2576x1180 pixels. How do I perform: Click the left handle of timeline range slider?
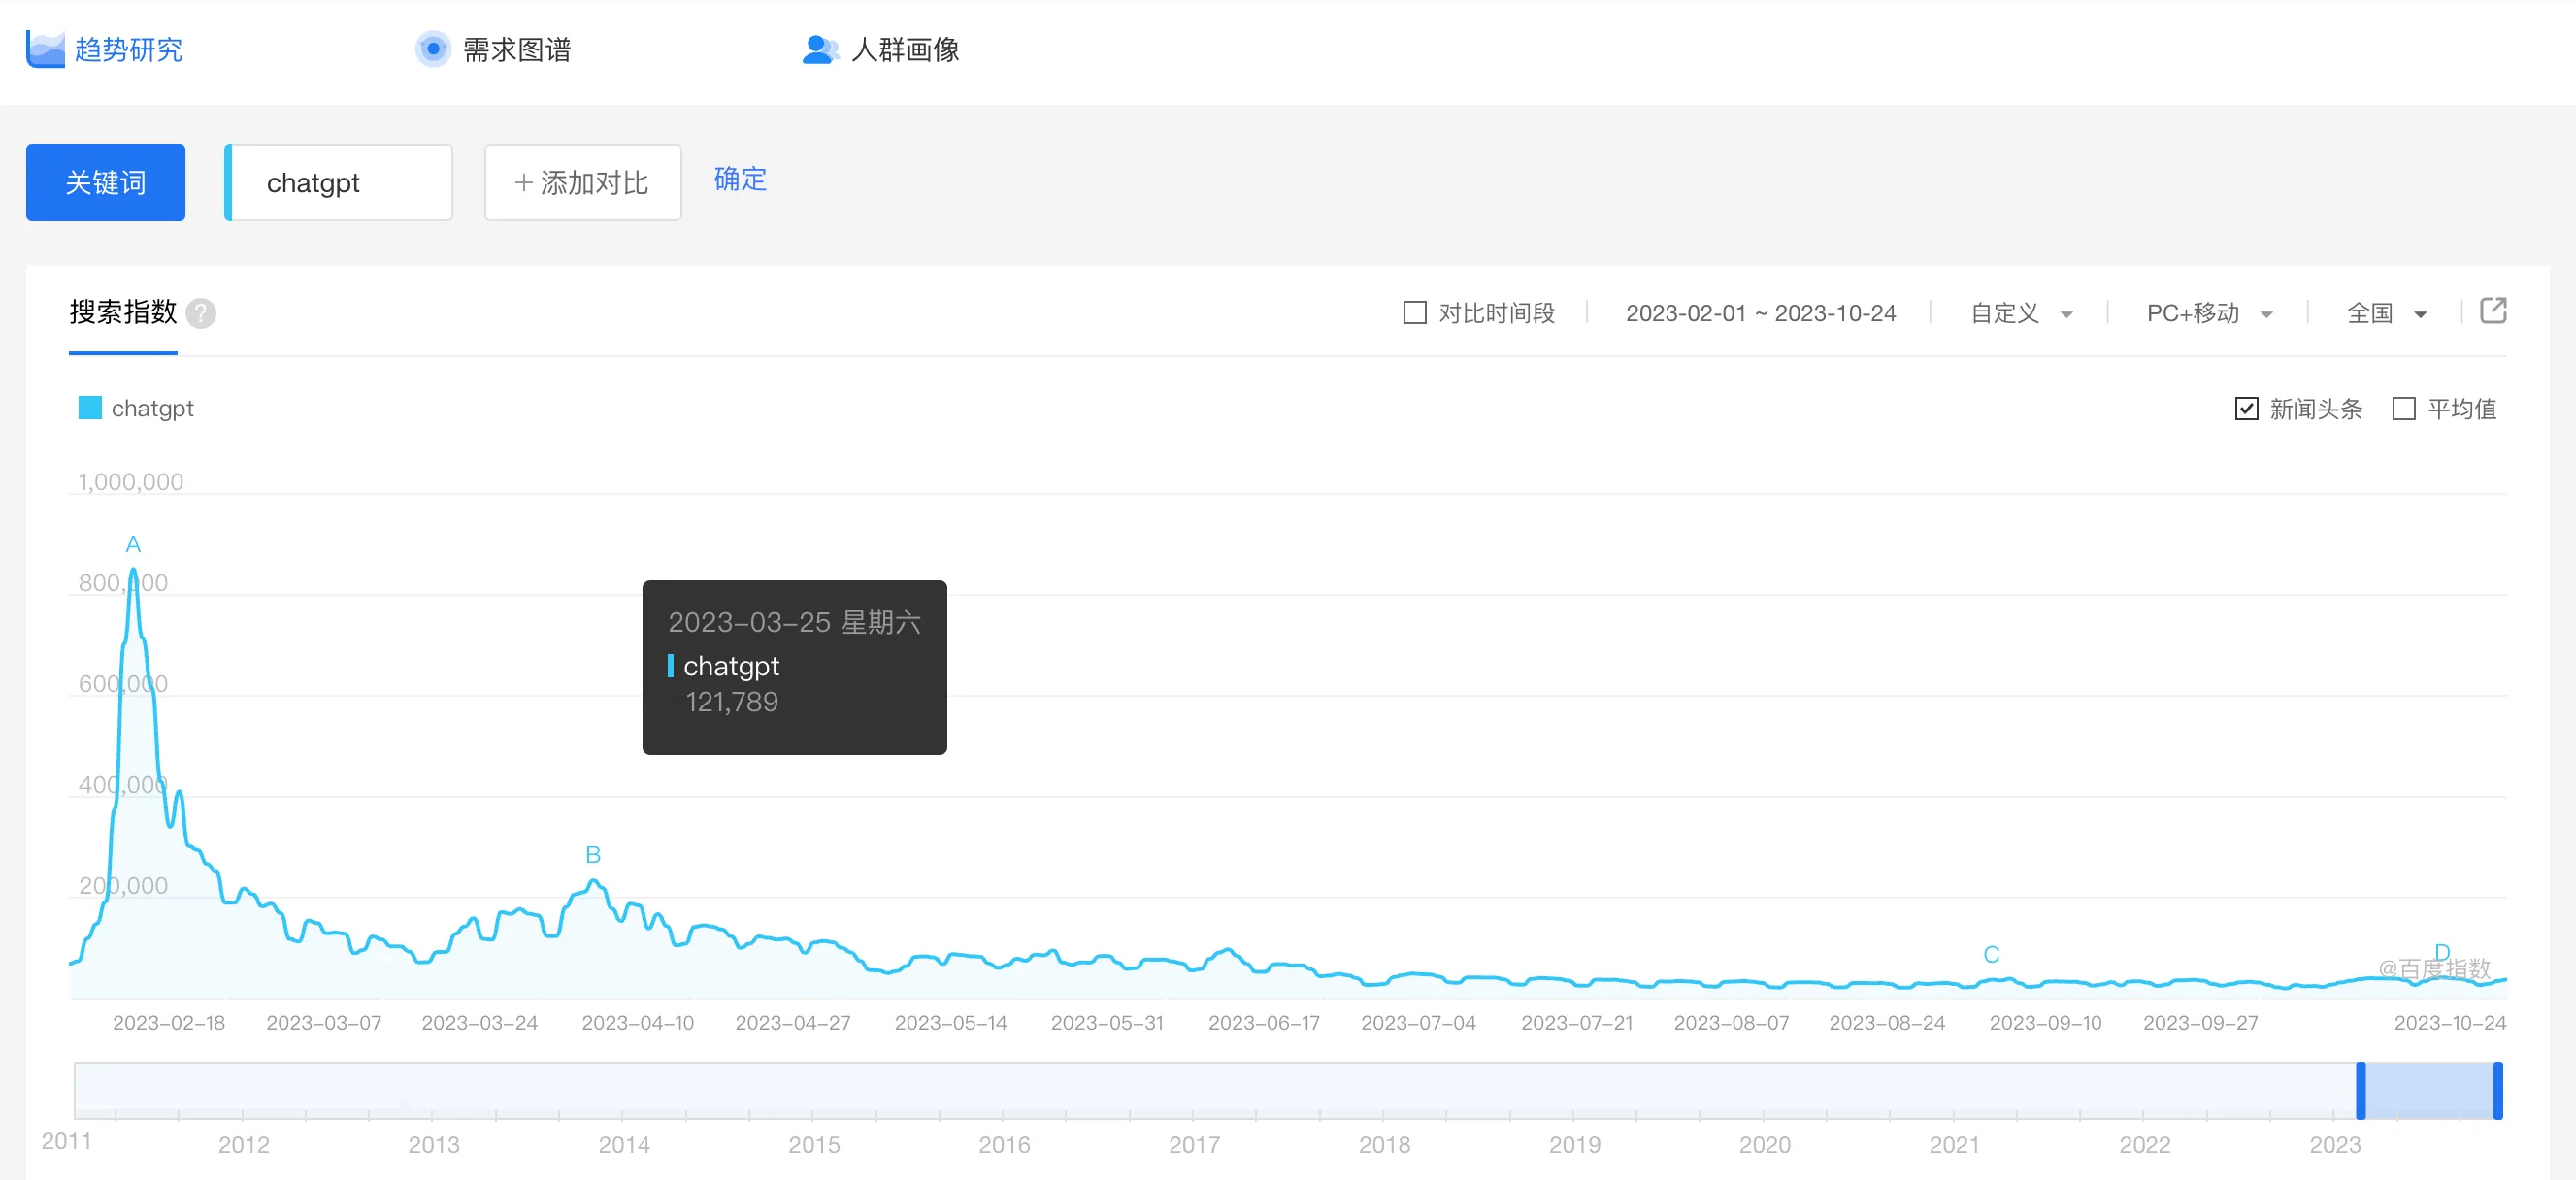2360,1090
